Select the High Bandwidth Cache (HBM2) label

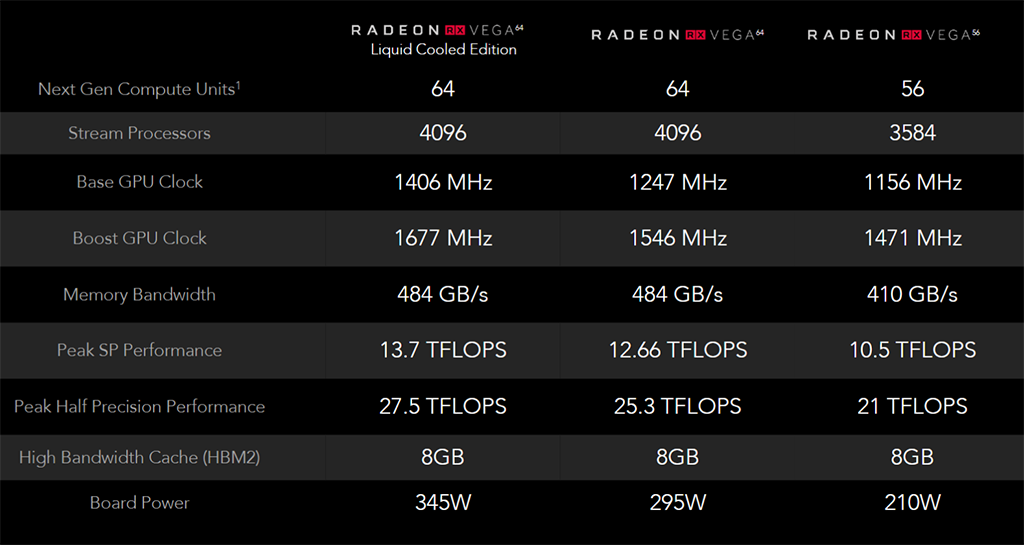point(139,457)
